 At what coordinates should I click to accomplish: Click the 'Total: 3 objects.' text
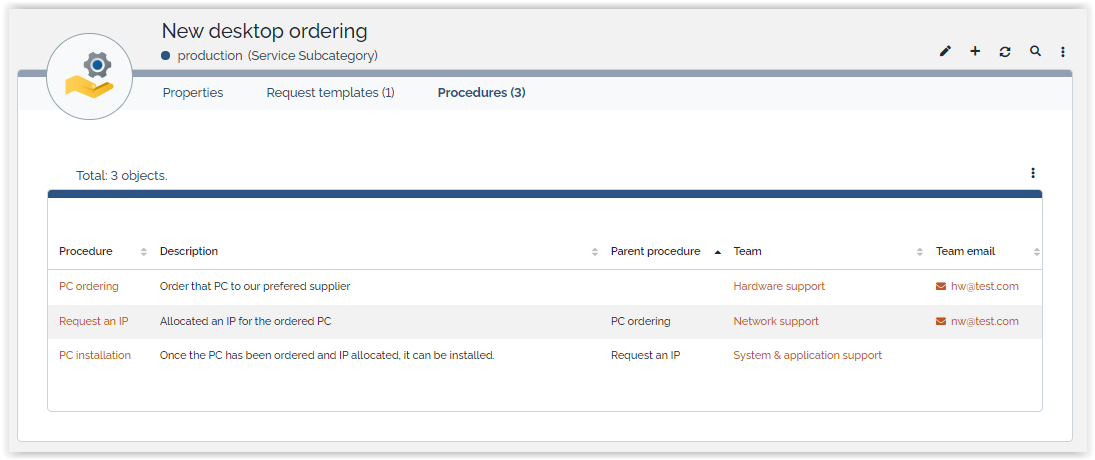(122, 176)
